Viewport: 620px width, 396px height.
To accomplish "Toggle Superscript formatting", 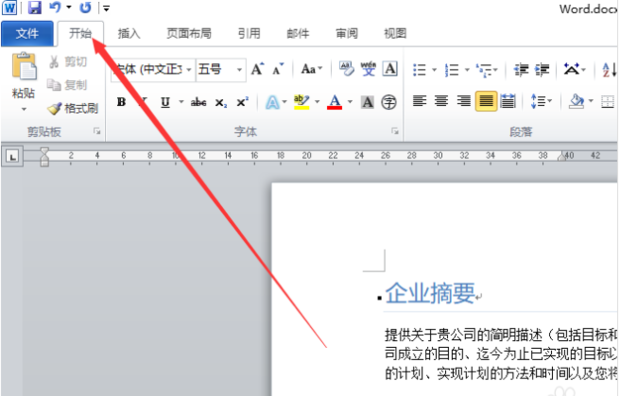I will pos(242,102).
